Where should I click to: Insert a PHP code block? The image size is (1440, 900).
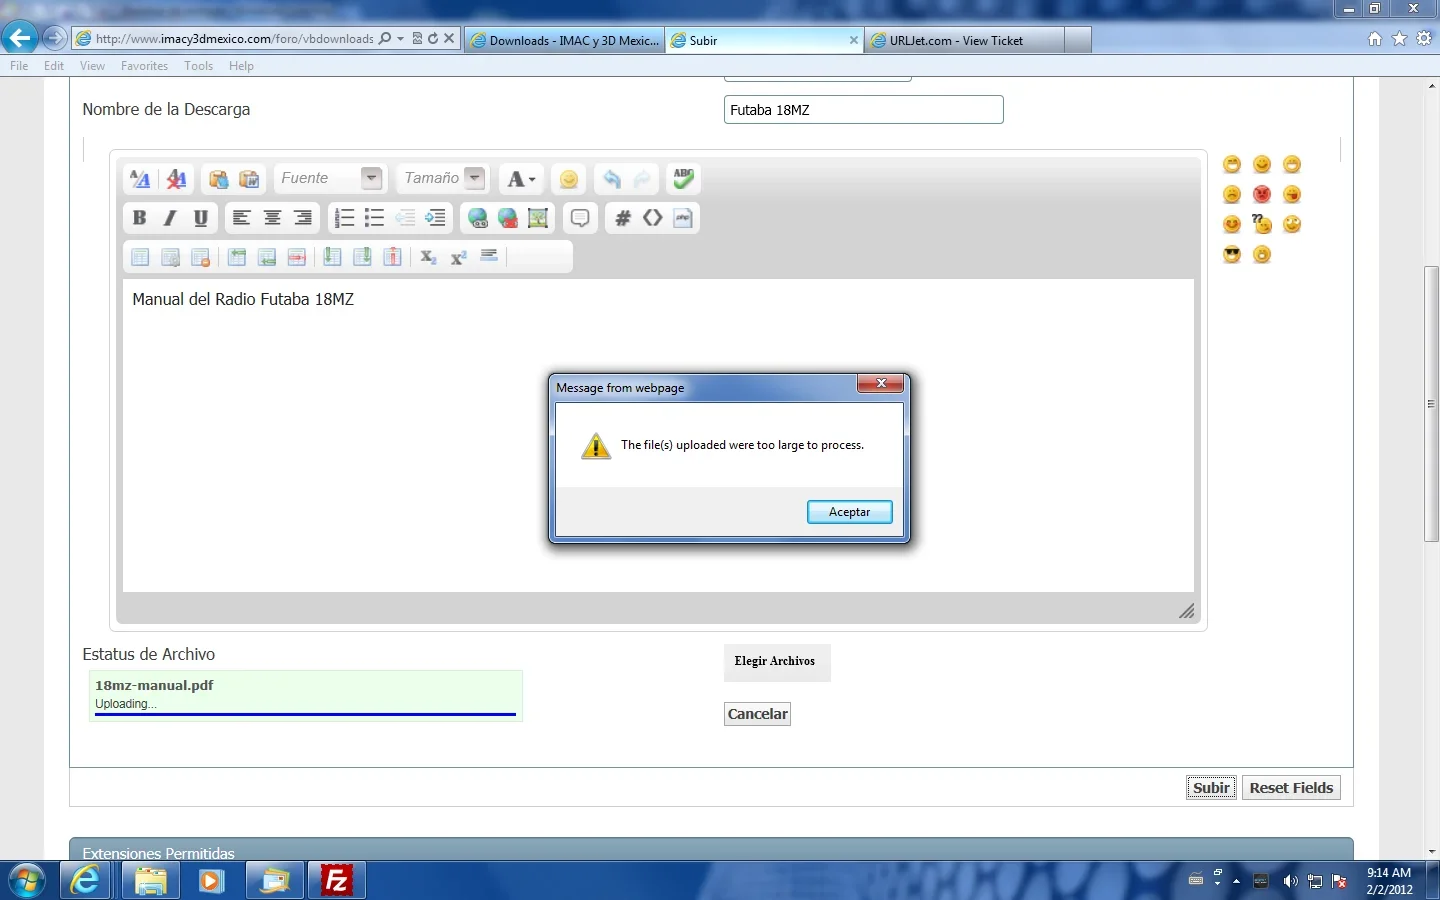coord(683,218)
